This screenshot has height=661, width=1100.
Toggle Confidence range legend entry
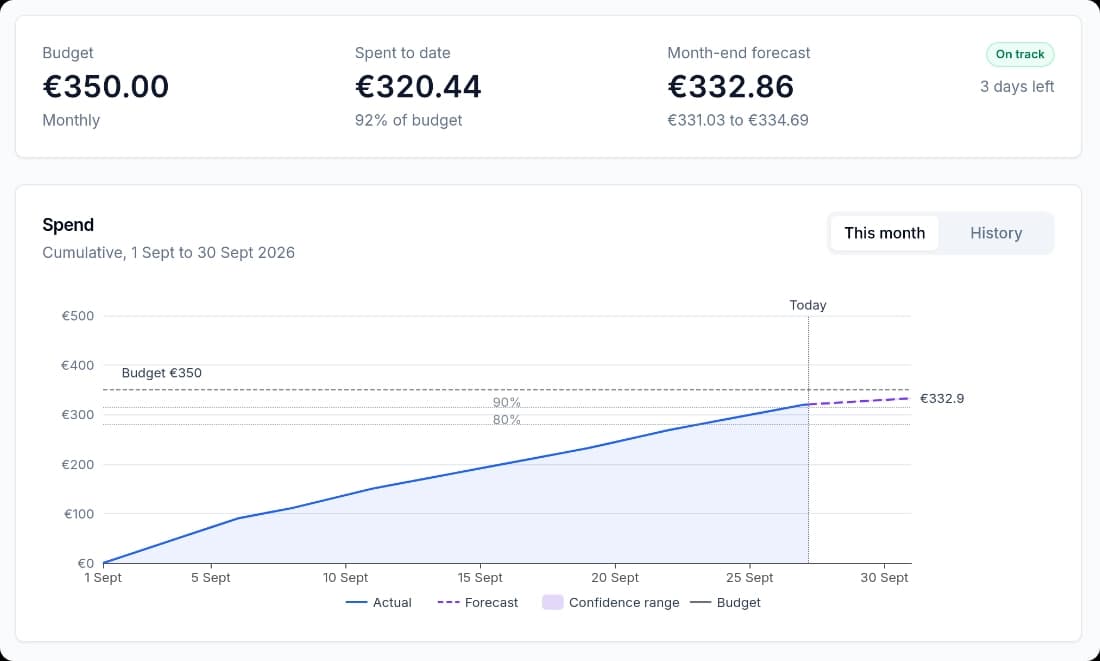(x=610, y=602)
